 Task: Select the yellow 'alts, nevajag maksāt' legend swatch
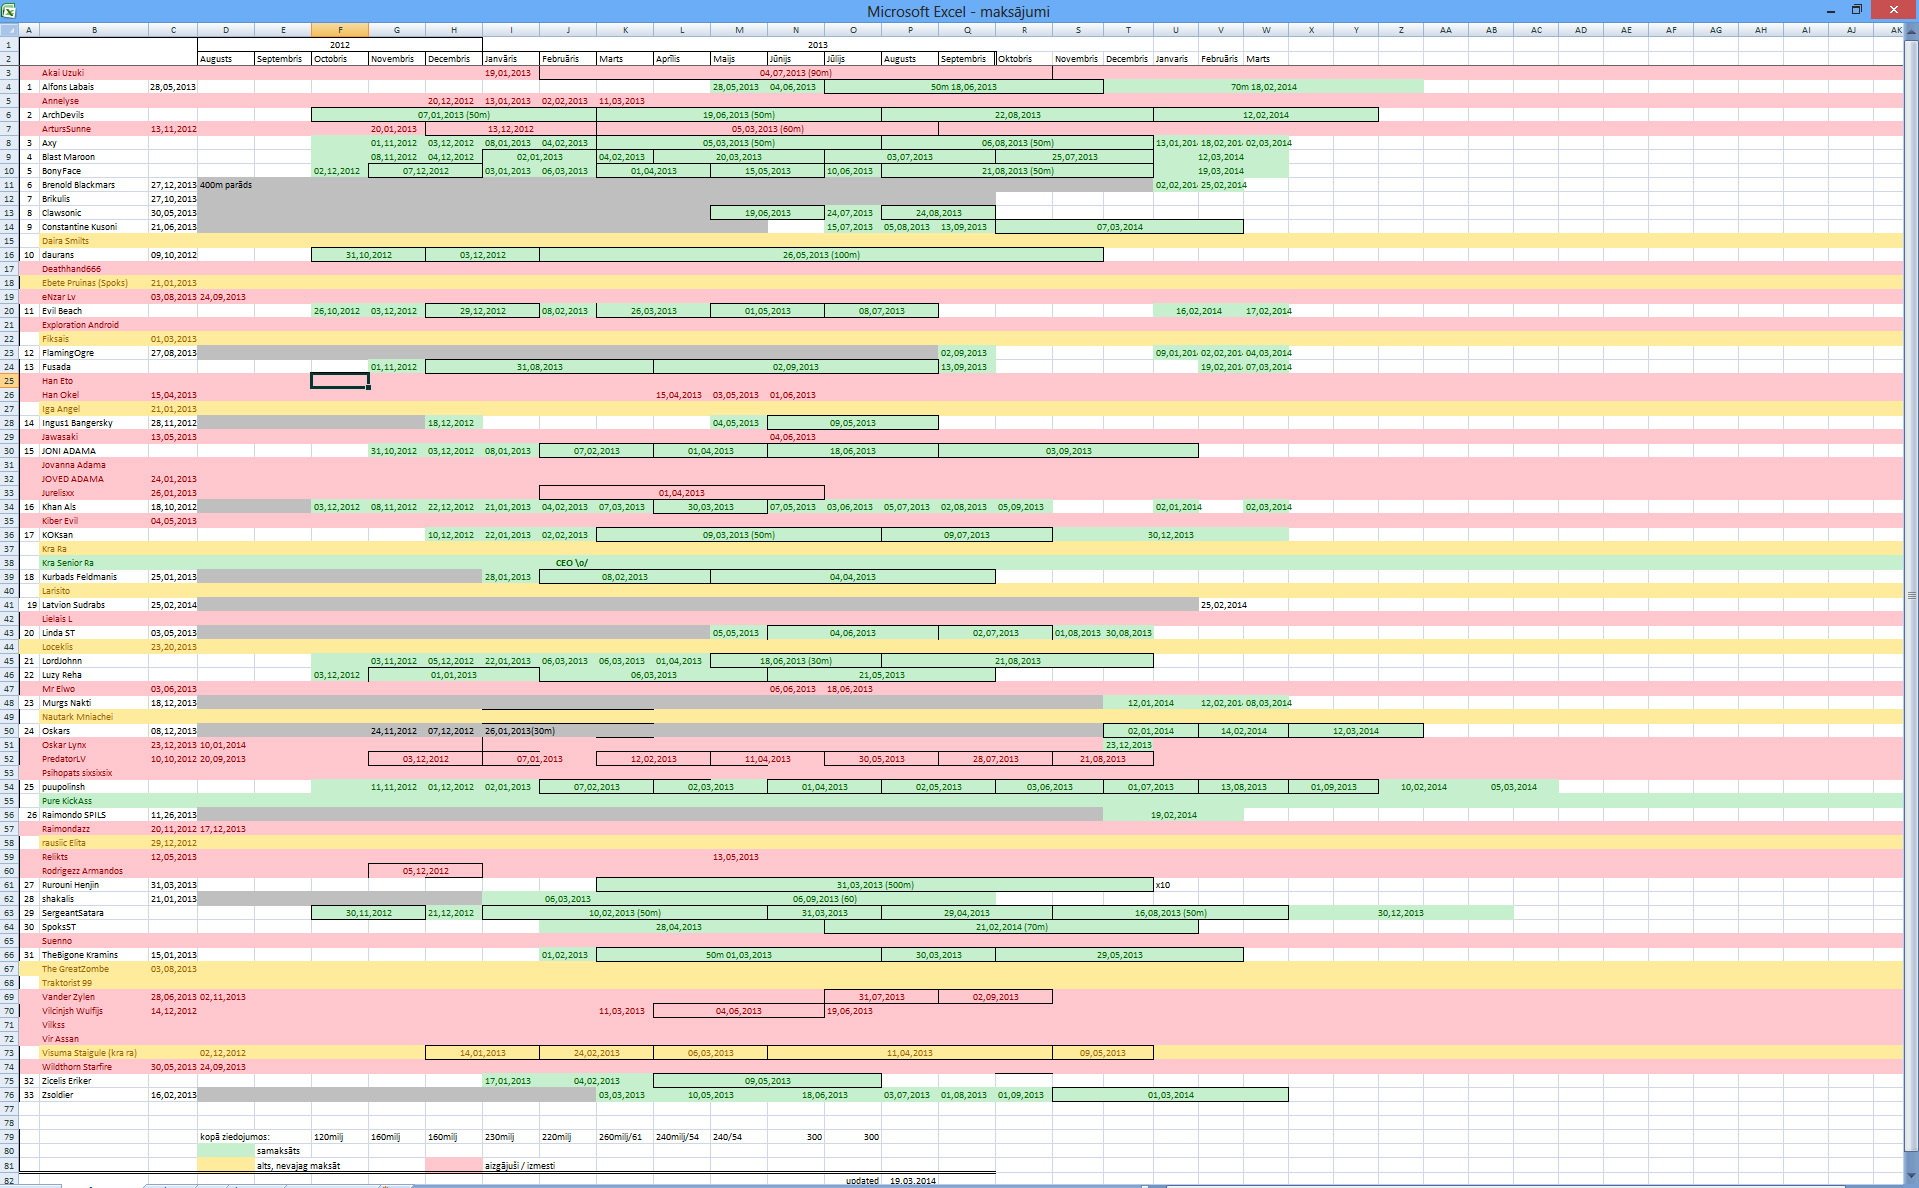[x=226, y=1165]
